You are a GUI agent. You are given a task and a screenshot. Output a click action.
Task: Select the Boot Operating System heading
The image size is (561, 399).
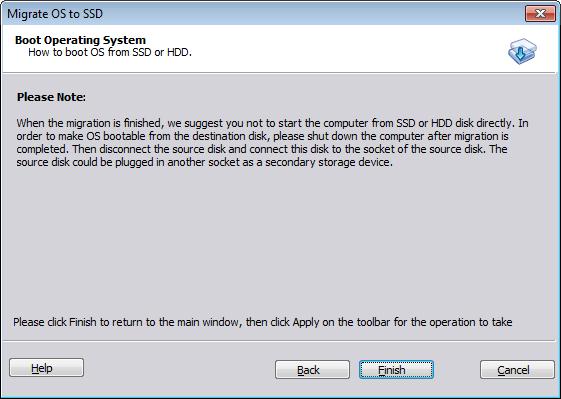coord(81,40)
